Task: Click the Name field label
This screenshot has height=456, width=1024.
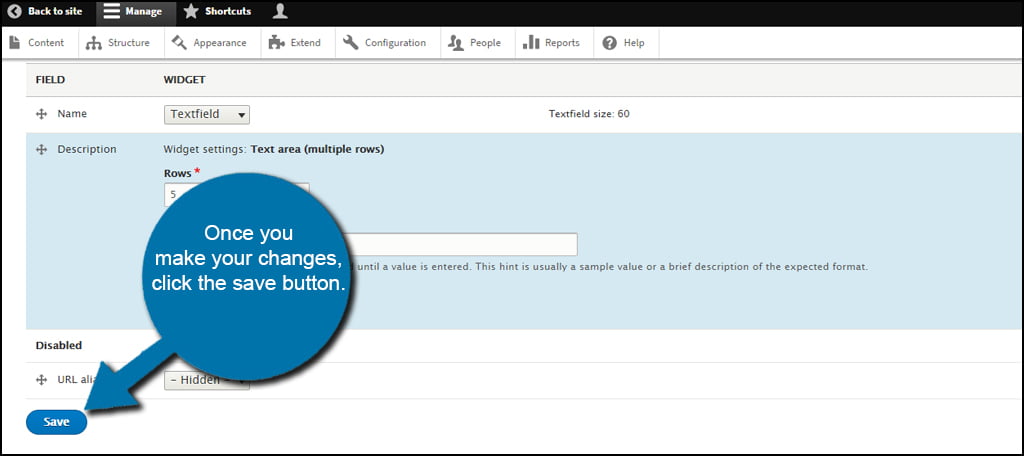Action: coord(72,114)
